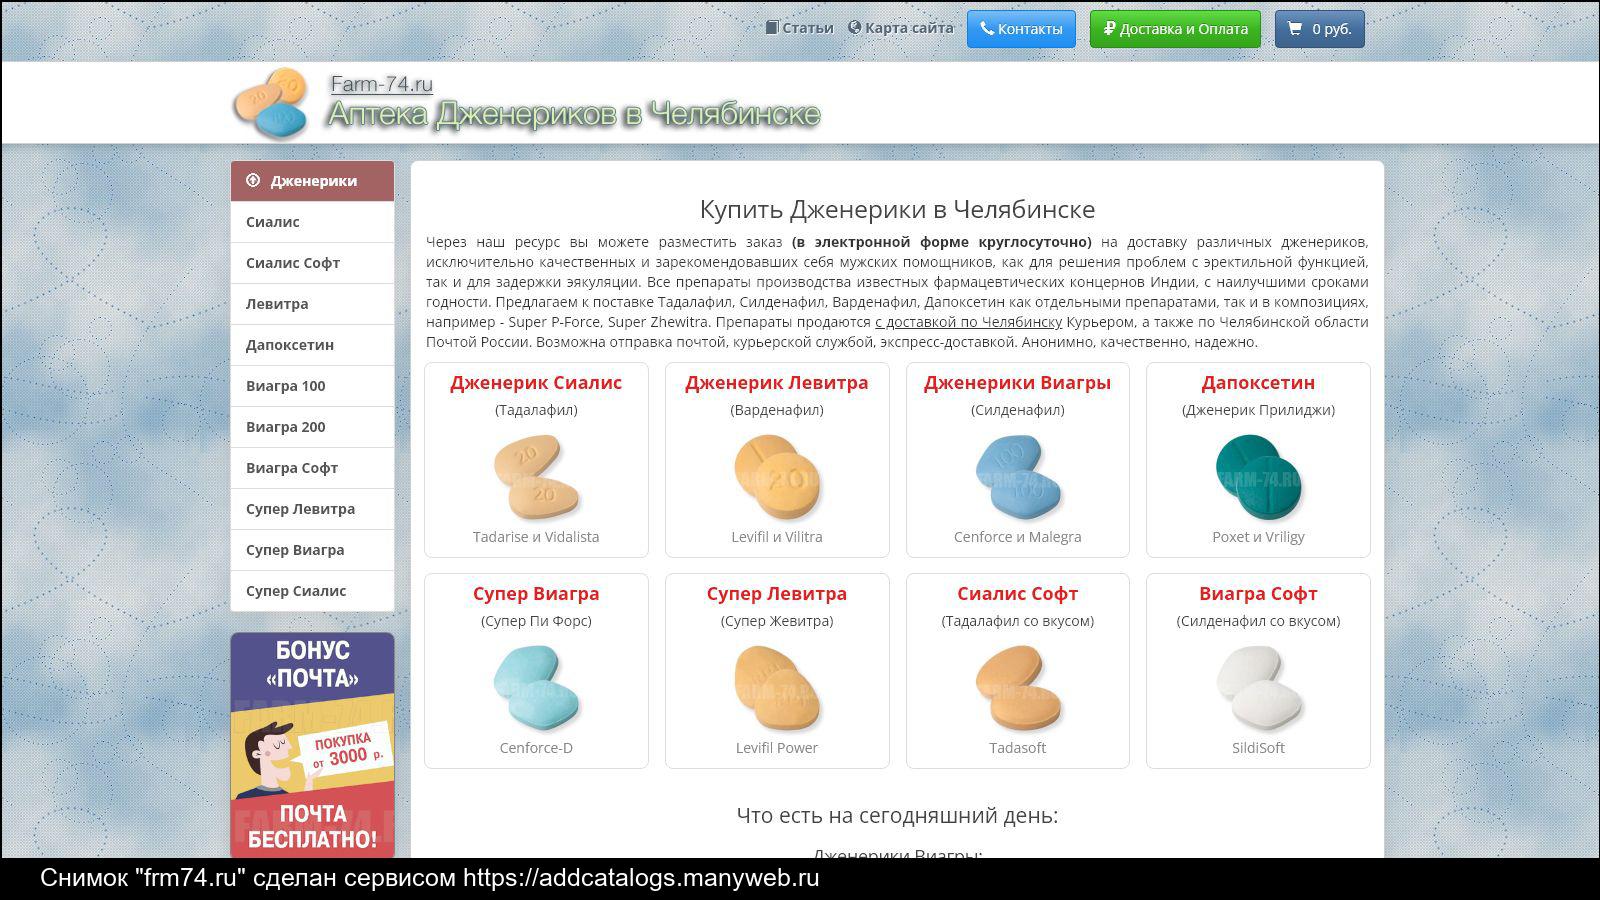Screen dimensions: 1600x900
Task: Open the Сиалис Софт card title
Action: [x=1017, y=594]
